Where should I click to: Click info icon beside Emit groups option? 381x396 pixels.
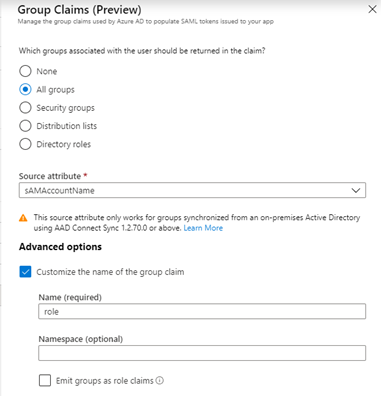(160, 380)
